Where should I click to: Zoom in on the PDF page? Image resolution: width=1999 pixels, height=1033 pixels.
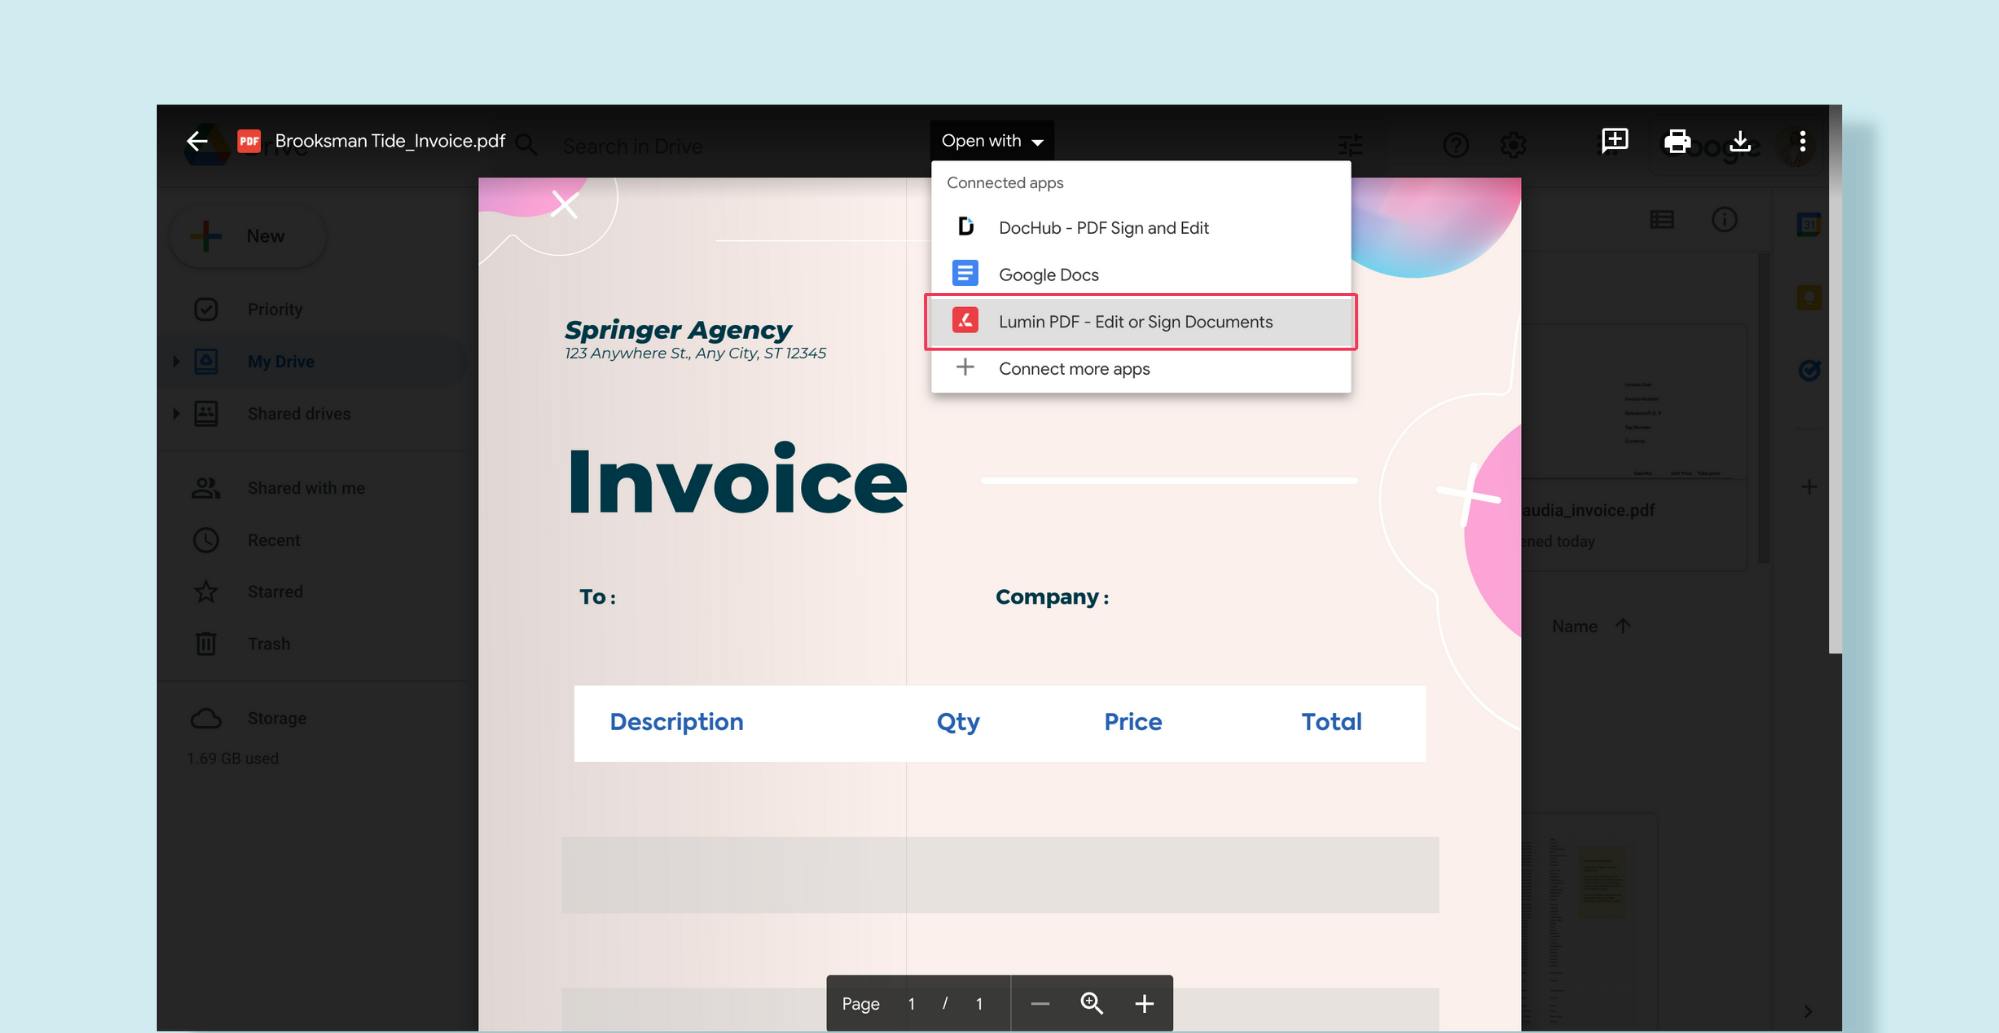click(x=1144, y=1003)
